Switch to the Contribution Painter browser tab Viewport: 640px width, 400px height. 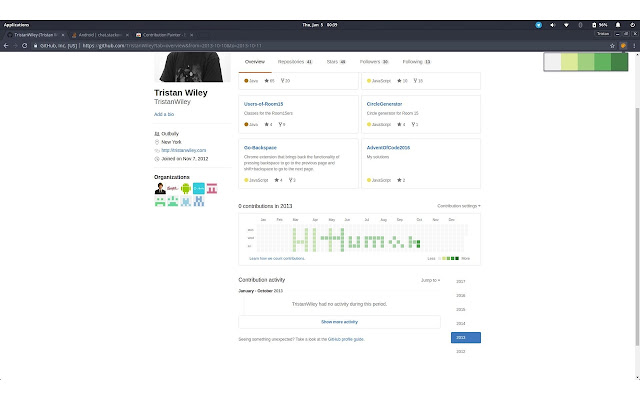[x=164, y=35]
